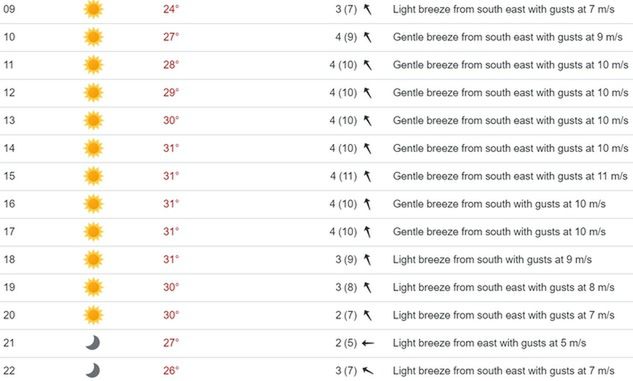Click the wind speed 2 (5)
The height and width of the screenshot is (381, 633).
[346, 343]
